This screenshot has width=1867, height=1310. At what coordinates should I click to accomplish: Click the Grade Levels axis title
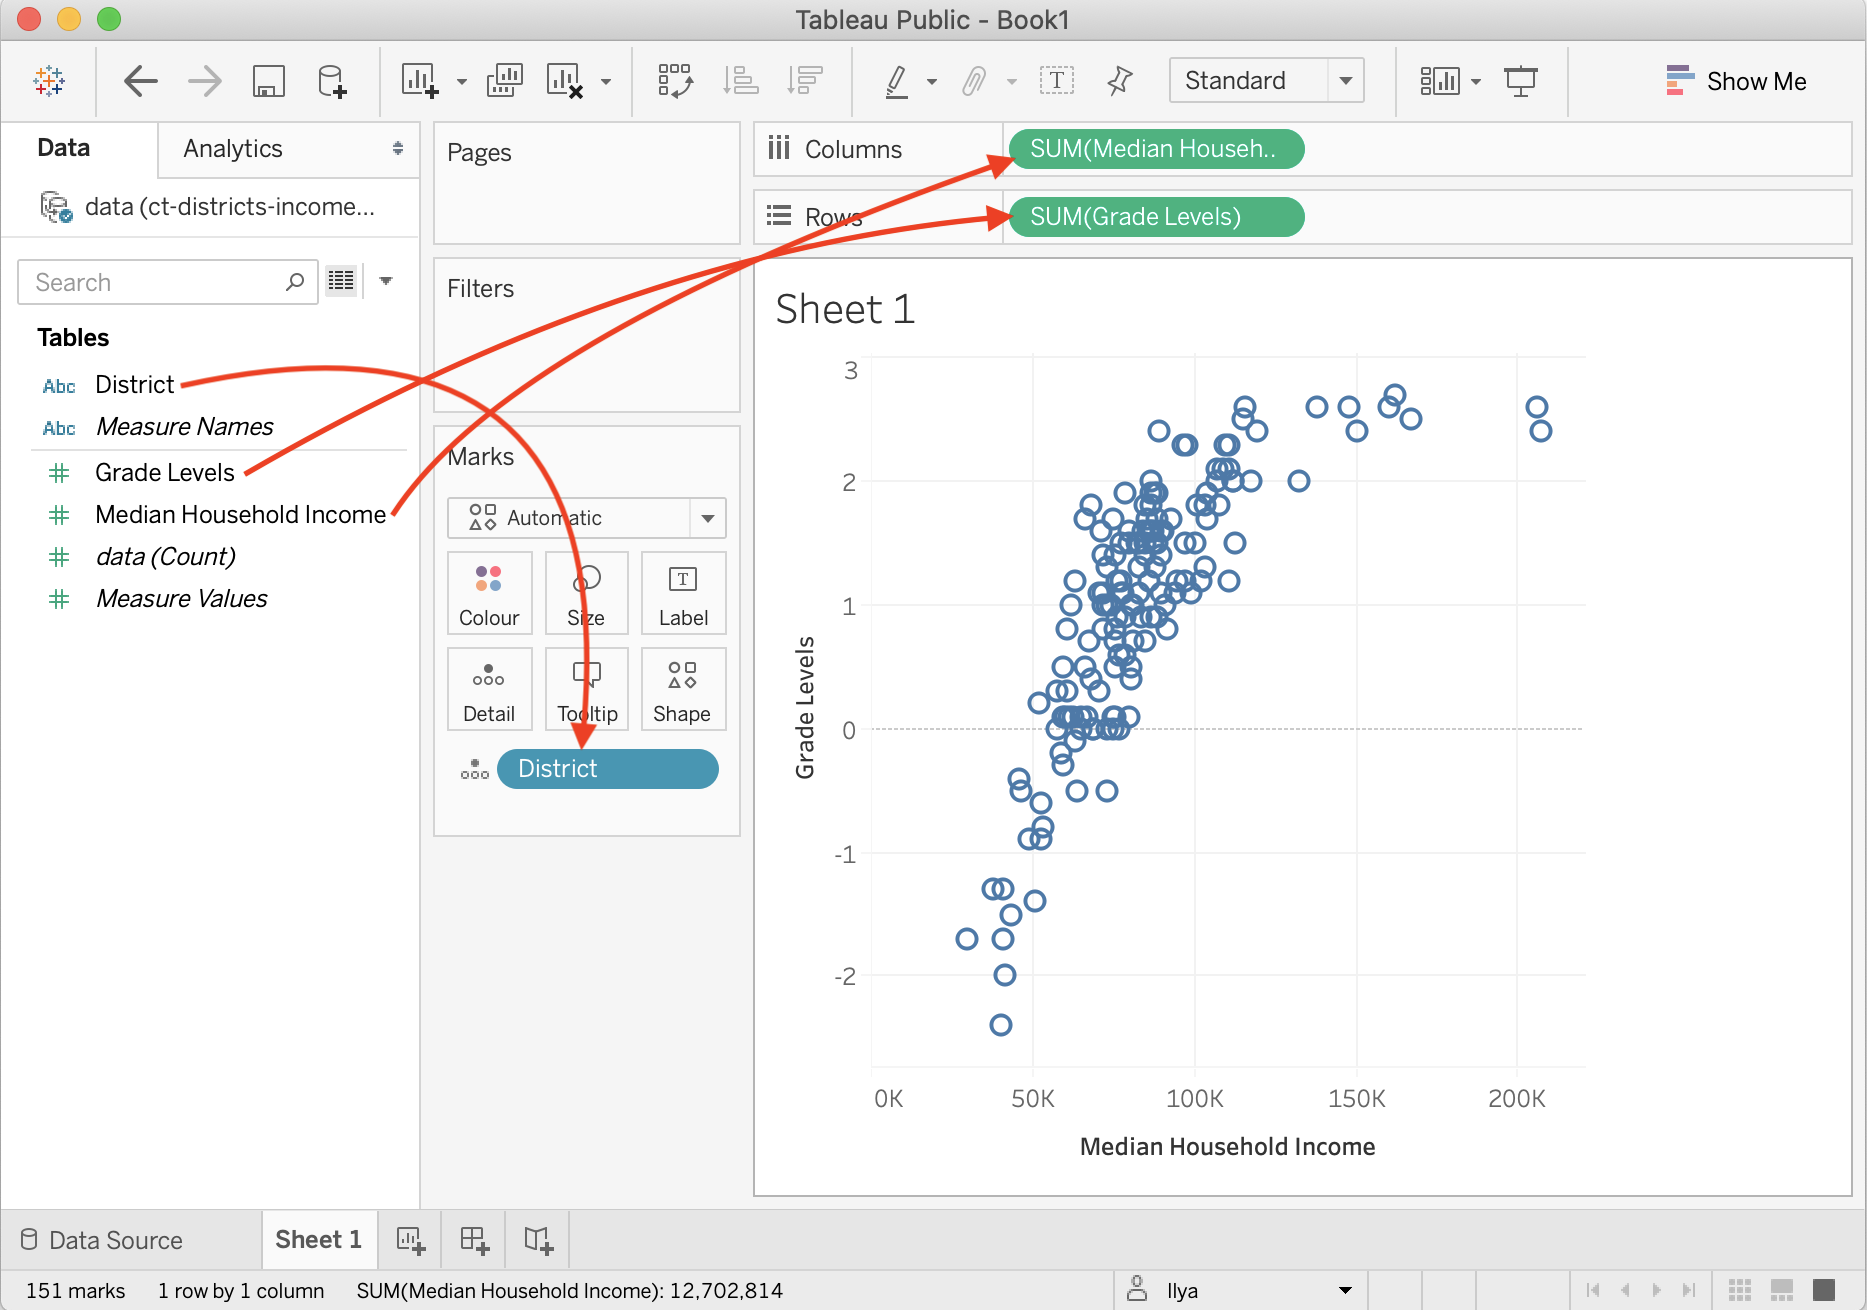(804, 707)
